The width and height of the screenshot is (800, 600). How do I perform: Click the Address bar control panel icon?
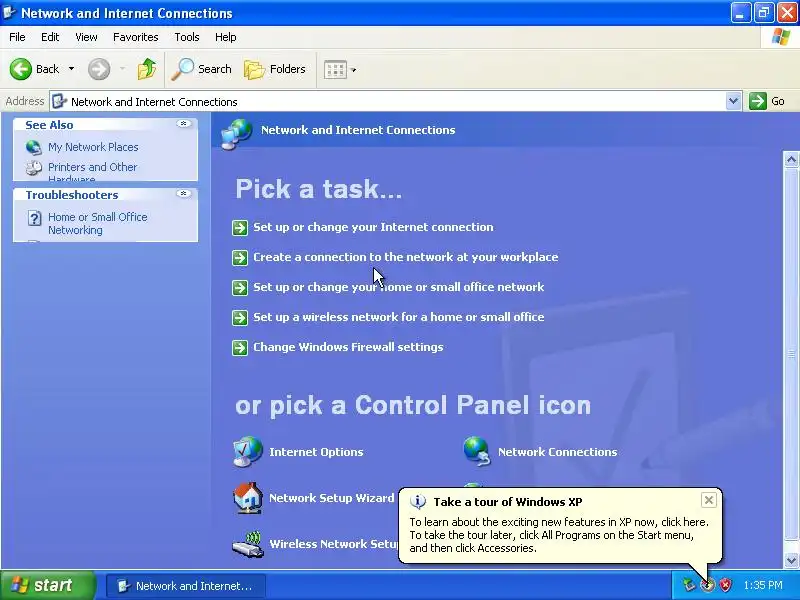click(x=60, y=101)
